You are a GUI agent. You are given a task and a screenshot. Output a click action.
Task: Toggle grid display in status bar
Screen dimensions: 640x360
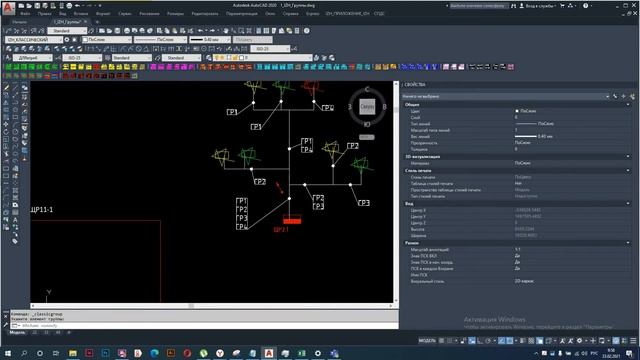click(441, 340)
